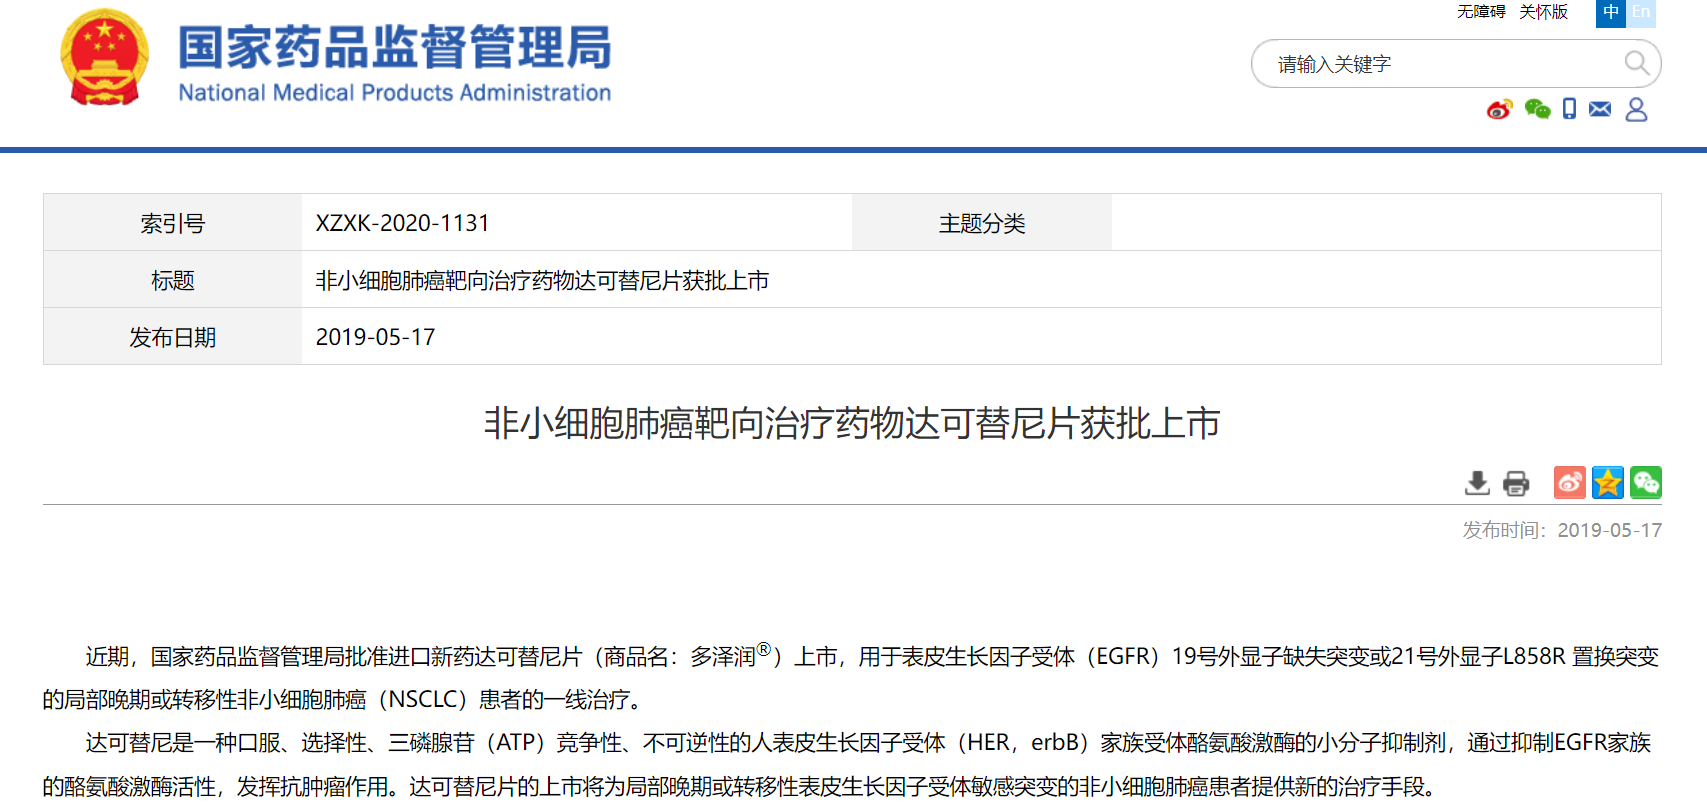Click the 索引号 label cell

pos(173,223)
